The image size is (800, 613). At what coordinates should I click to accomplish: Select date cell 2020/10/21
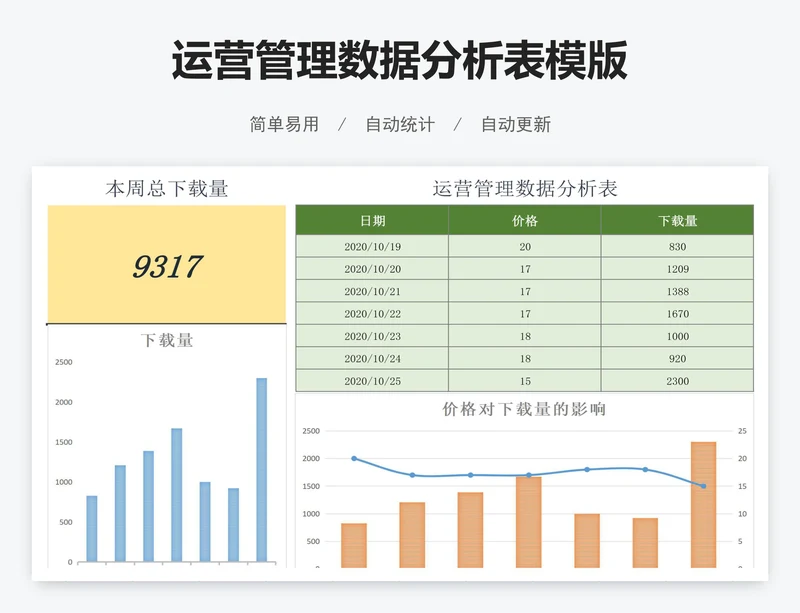point(372,291)
